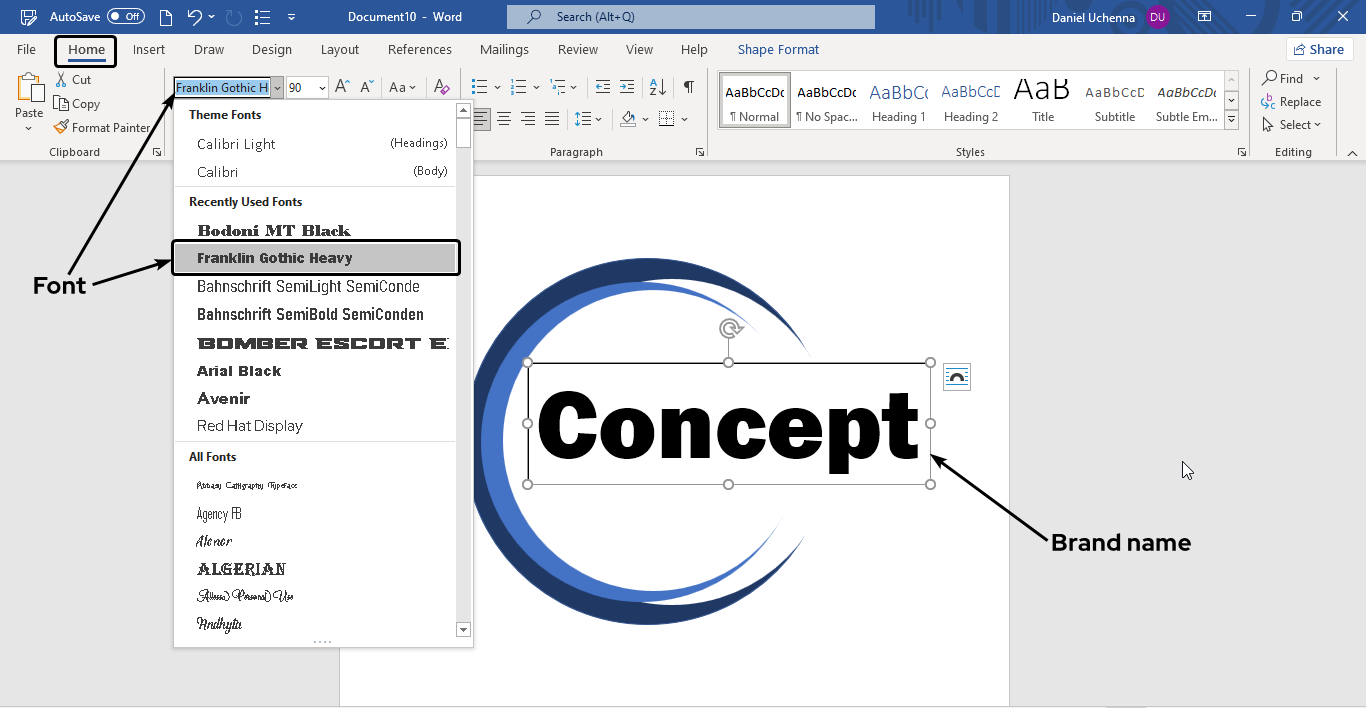Toggle Show/Hide paragraph marks
Image resolution: width=1366 pixels, height=708 pixels.
tap(689, 88)
